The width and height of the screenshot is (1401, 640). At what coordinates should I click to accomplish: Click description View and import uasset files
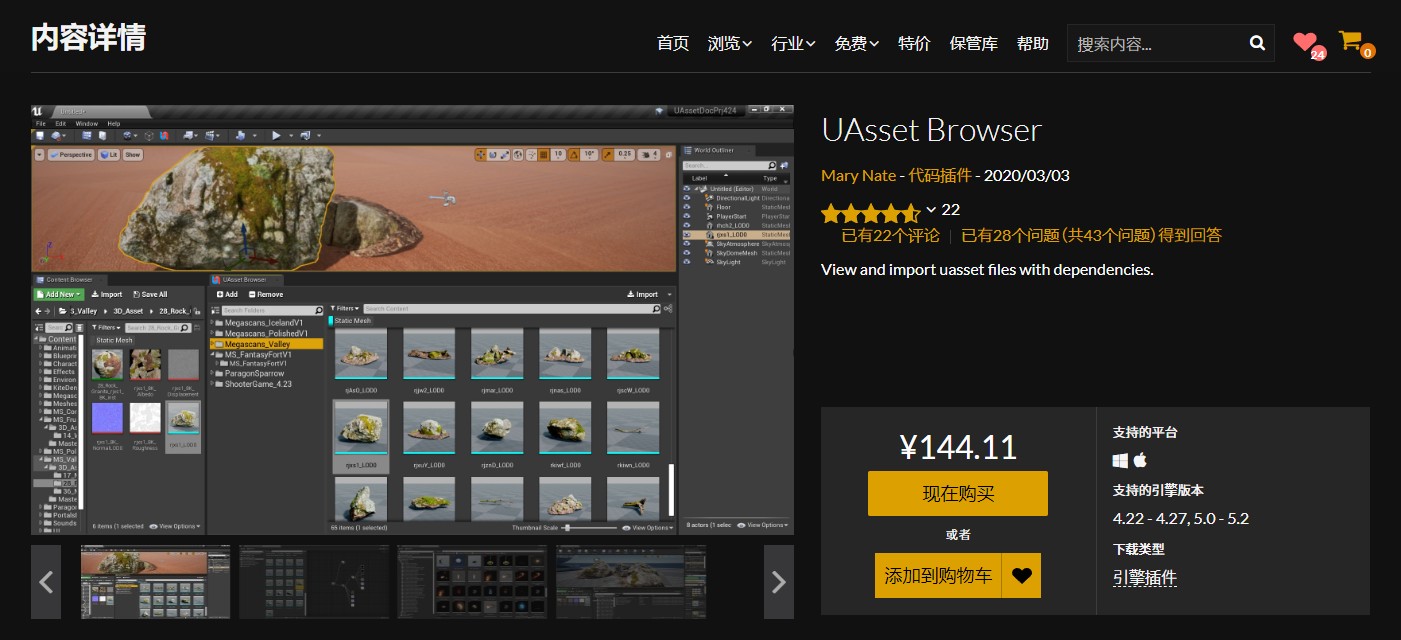tap(987, 269)
